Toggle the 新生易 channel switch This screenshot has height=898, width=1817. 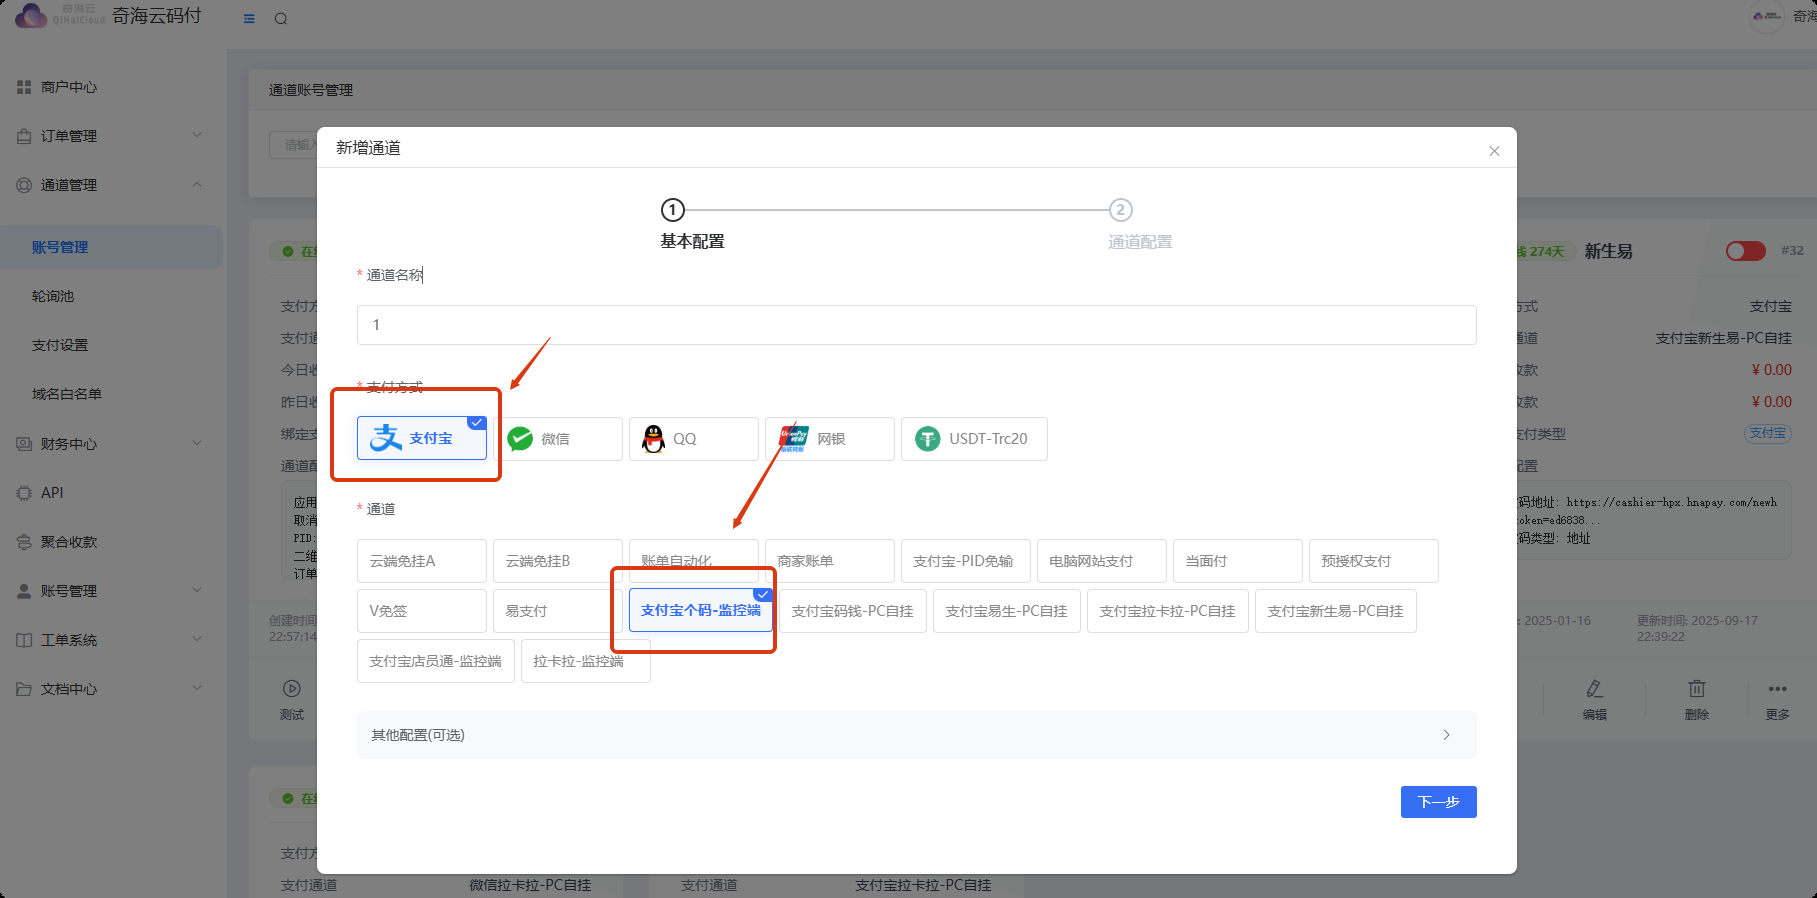(x=1745, y=251)
